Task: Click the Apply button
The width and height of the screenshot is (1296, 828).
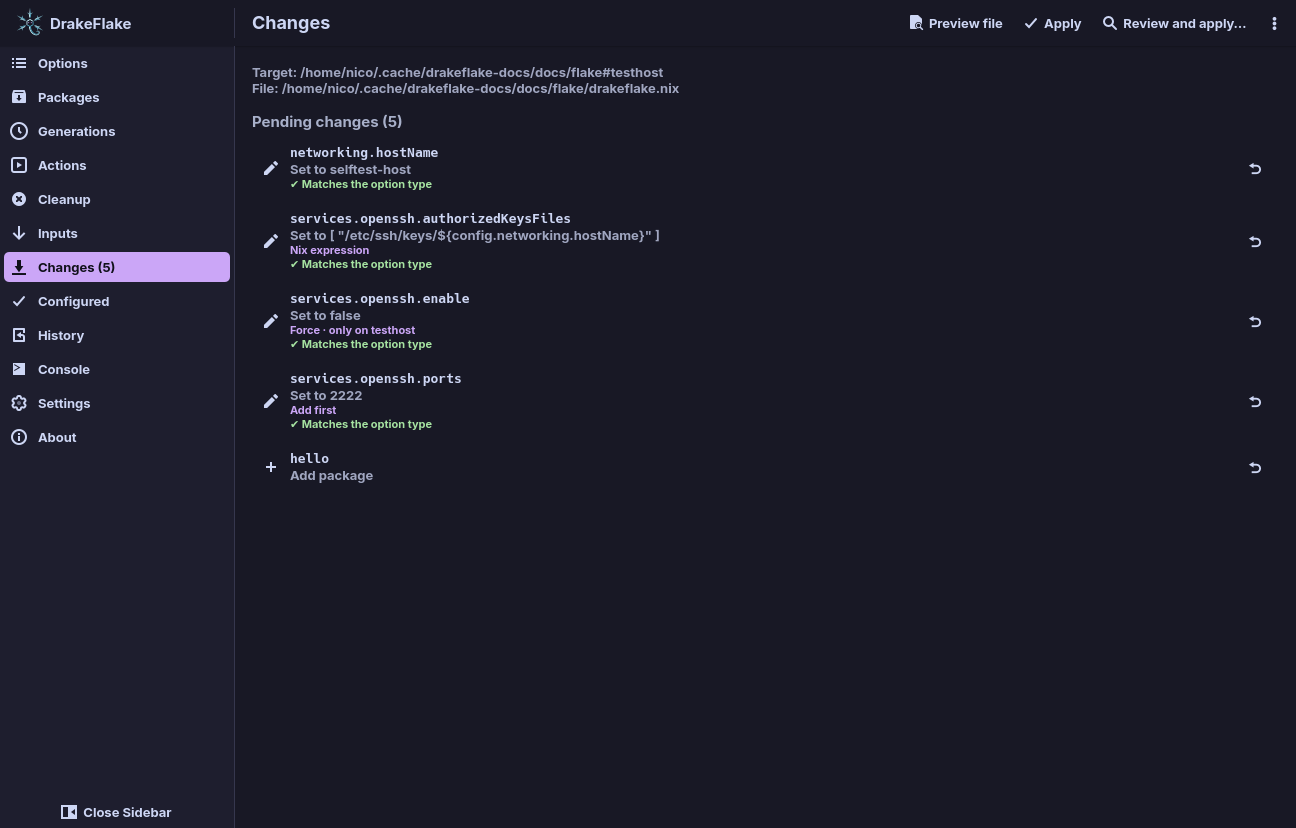Action: (x=1052, y=23)
